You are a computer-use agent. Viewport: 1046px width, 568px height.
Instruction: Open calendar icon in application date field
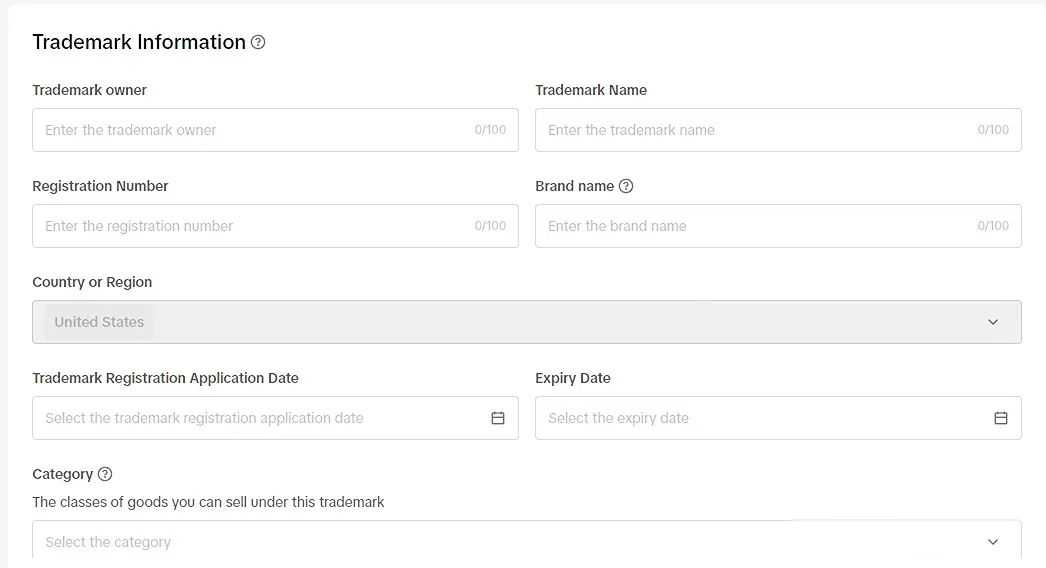[x=498, y=418]
